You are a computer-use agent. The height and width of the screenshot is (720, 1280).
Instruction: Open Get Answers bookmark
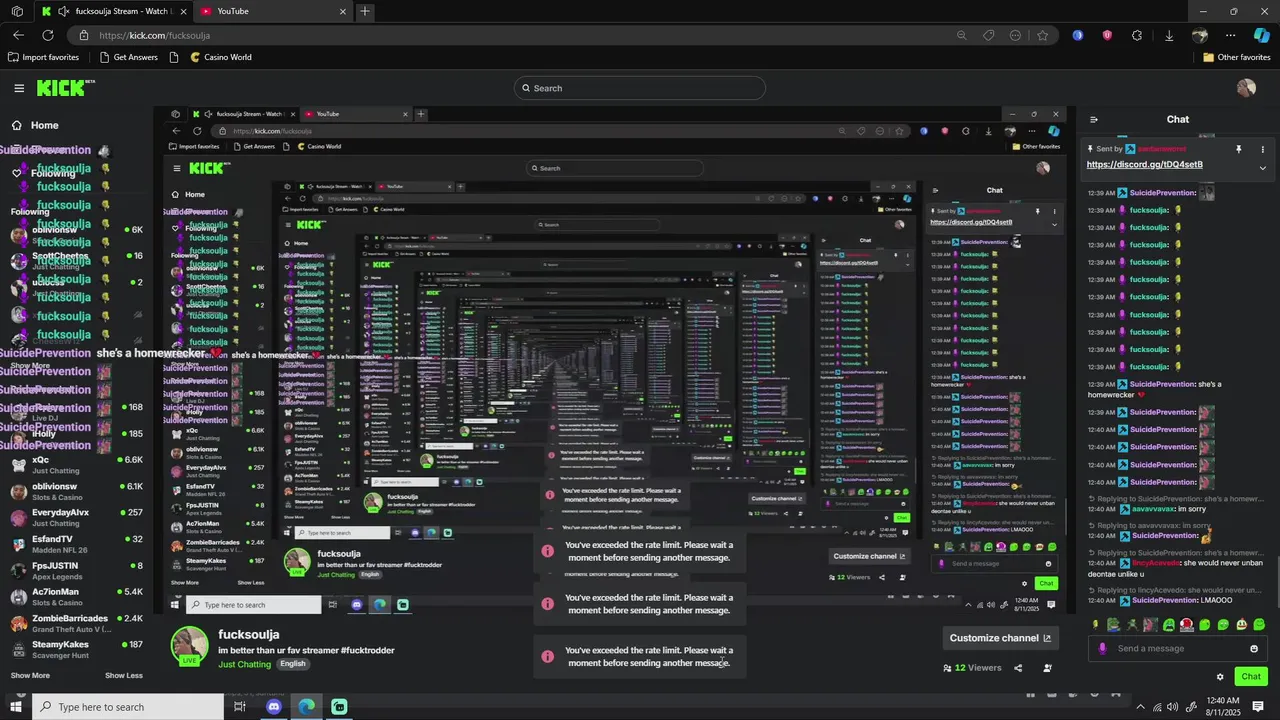(x=128, y=57)
